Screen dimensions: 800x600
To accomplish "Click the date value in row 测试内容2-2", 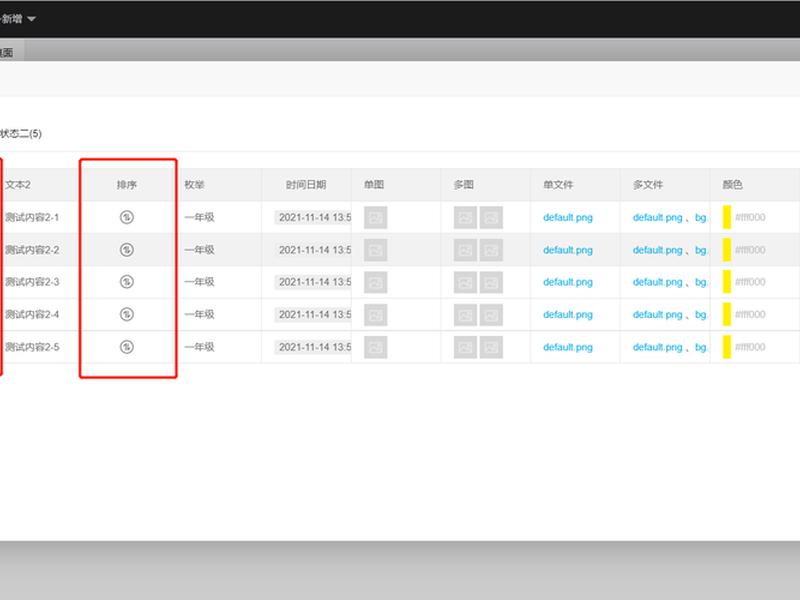I will (314, 250).
